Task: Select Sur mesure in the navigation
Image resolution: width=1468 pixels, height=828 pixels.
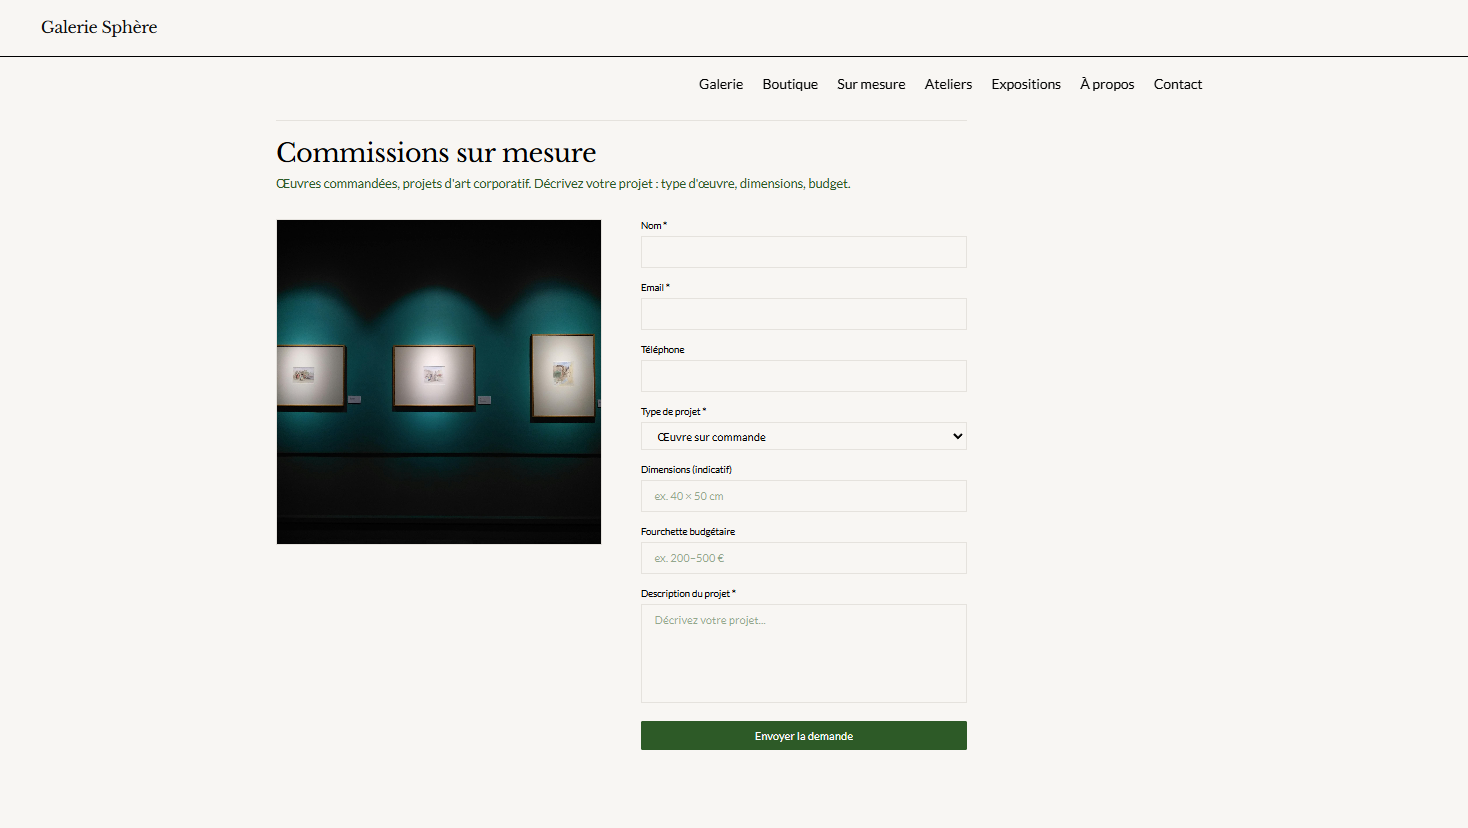Action: (x=870, y=84)
